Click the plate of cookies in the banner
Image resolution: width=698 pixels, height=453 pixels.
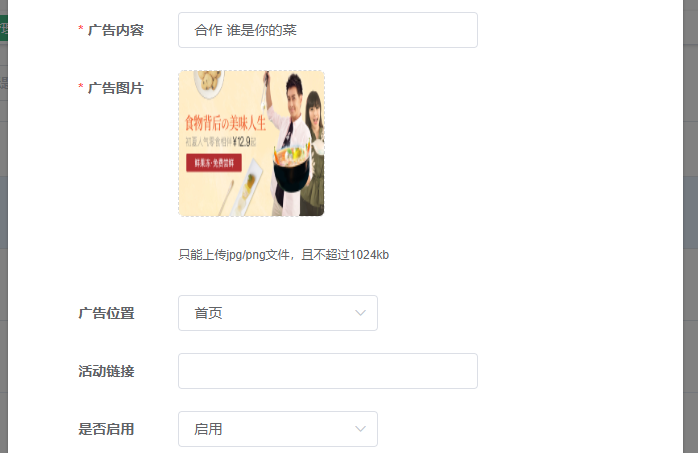pos(208,82)
